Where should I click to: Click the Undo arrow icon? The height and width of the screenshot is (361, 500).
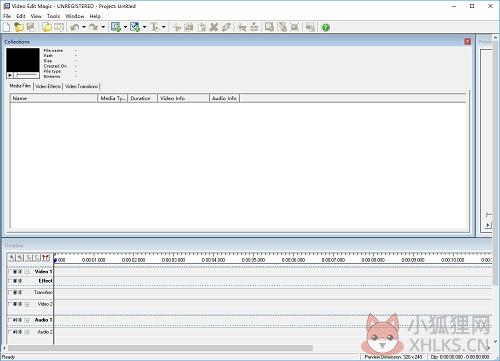(74, 27)
